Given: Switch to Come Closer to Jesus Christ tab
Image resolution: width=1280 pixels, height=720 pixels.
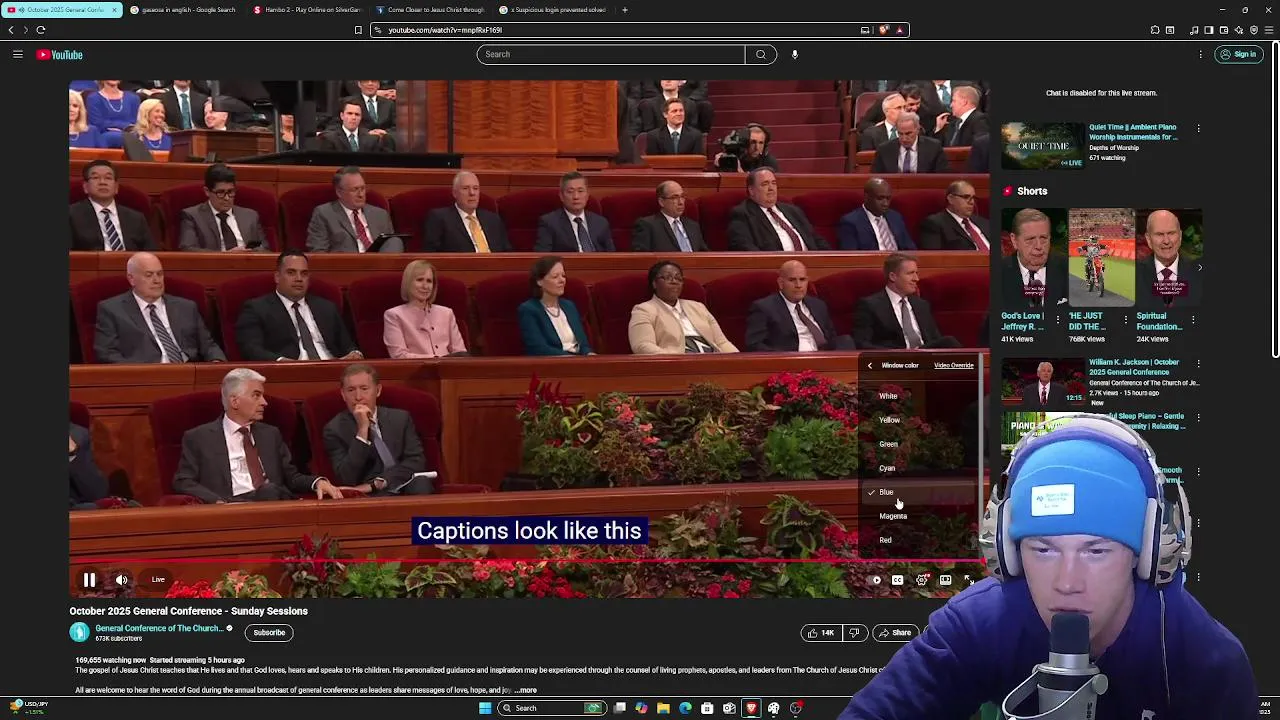Looking at the screenshot, I should [x=432, y=10].
